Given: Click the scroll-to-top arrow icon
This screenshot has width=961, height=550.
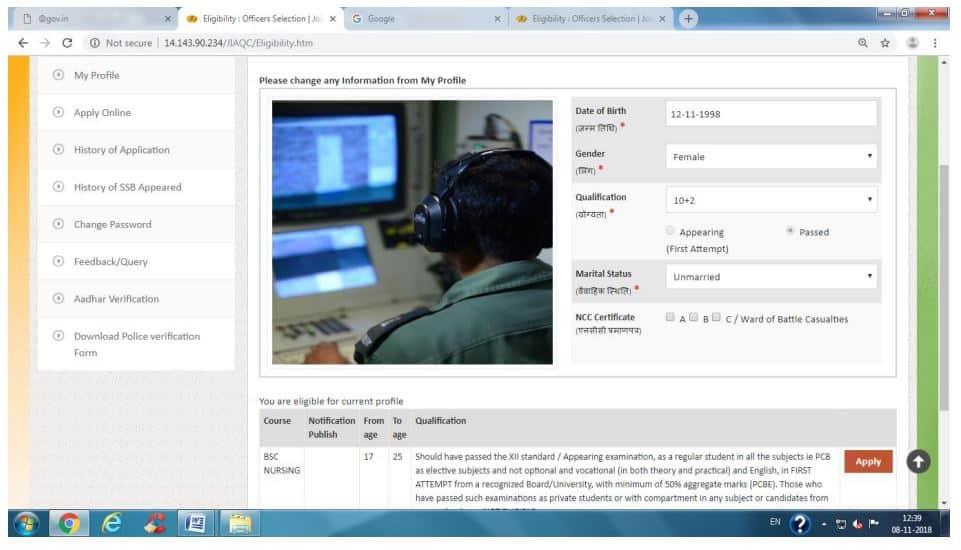Looking at the screenshot, I should tap(918, 461).
